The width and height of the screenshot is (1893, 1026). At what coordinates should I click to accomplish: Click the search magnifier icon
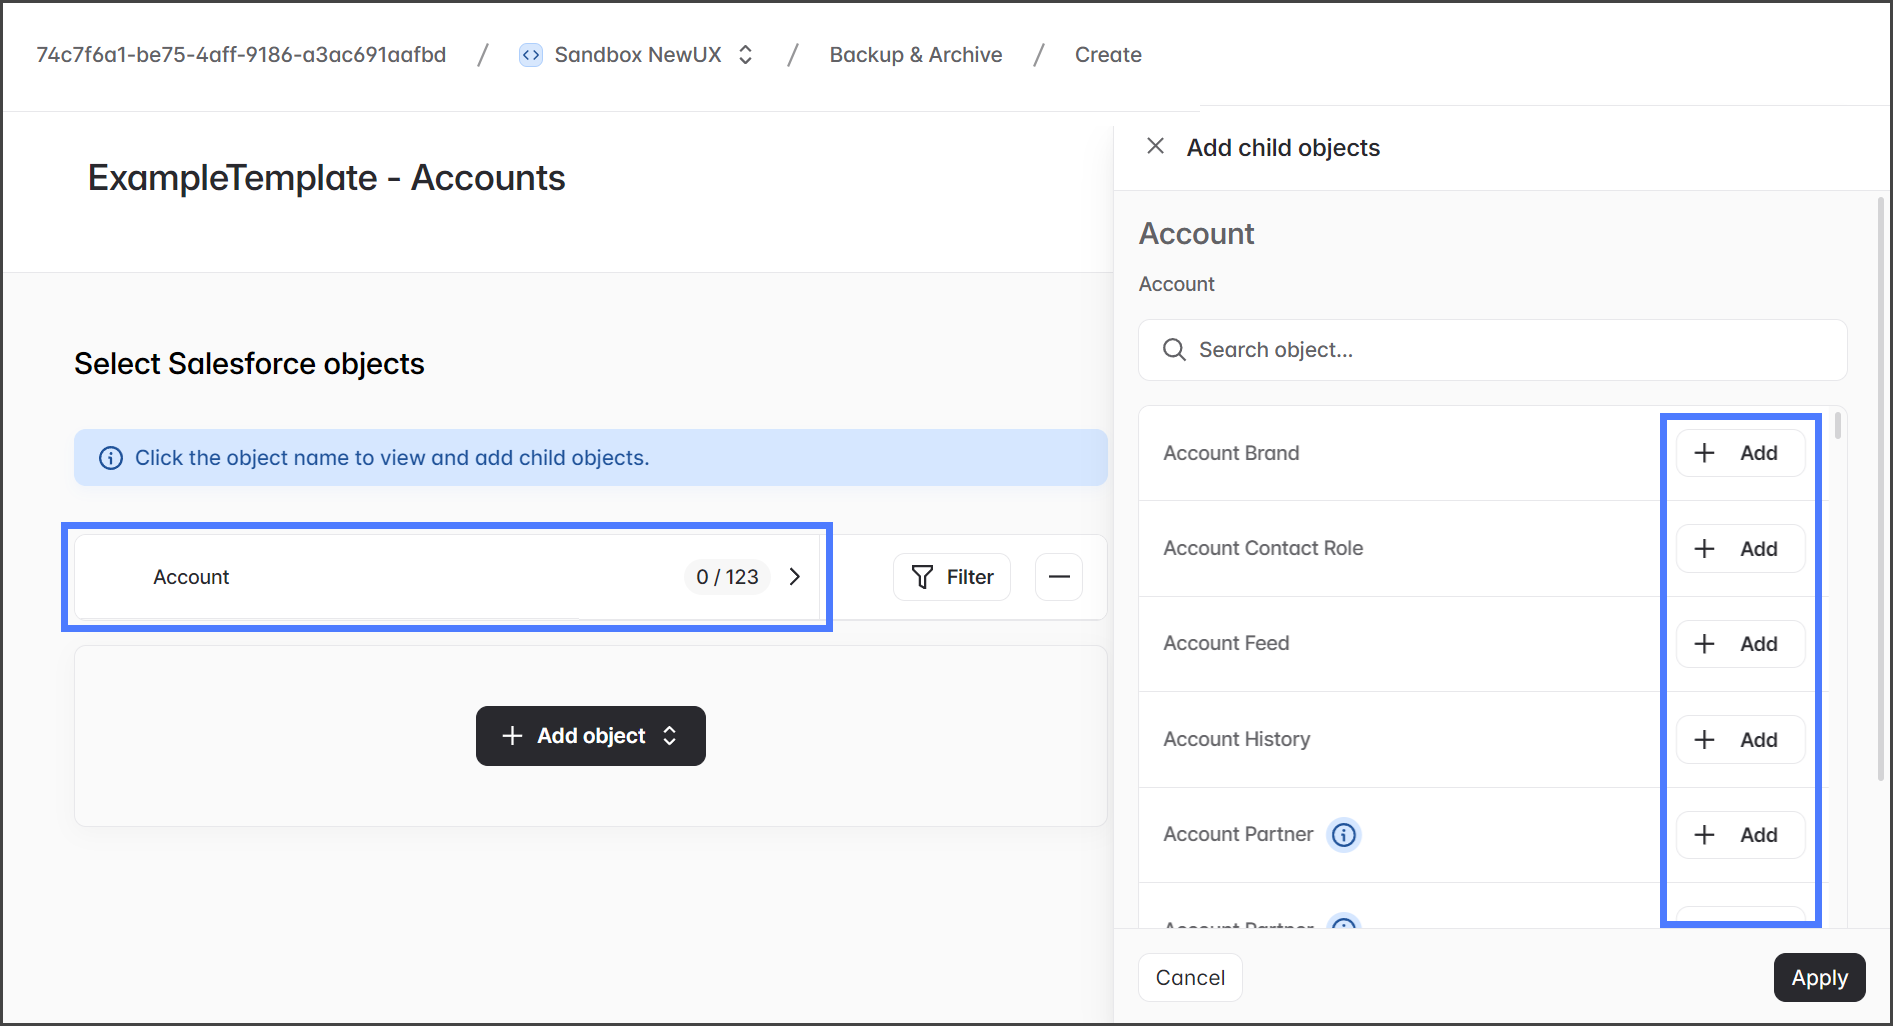pyautogui.click(x=1174, y=350)
